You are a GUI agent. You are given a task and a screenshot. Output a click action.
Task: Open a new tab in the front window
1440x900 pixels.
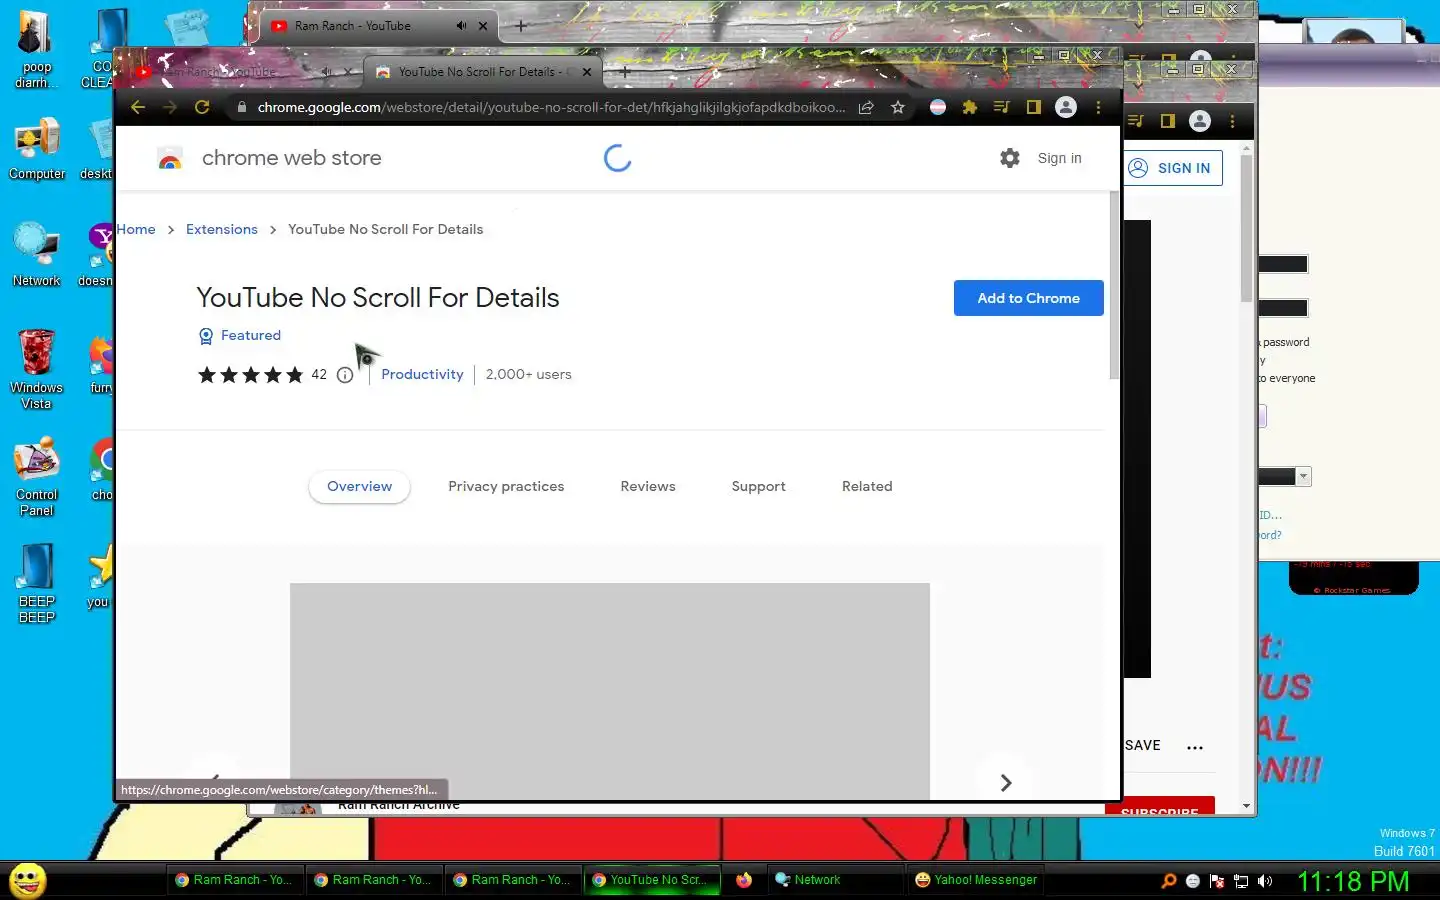(x=625, y=72)
